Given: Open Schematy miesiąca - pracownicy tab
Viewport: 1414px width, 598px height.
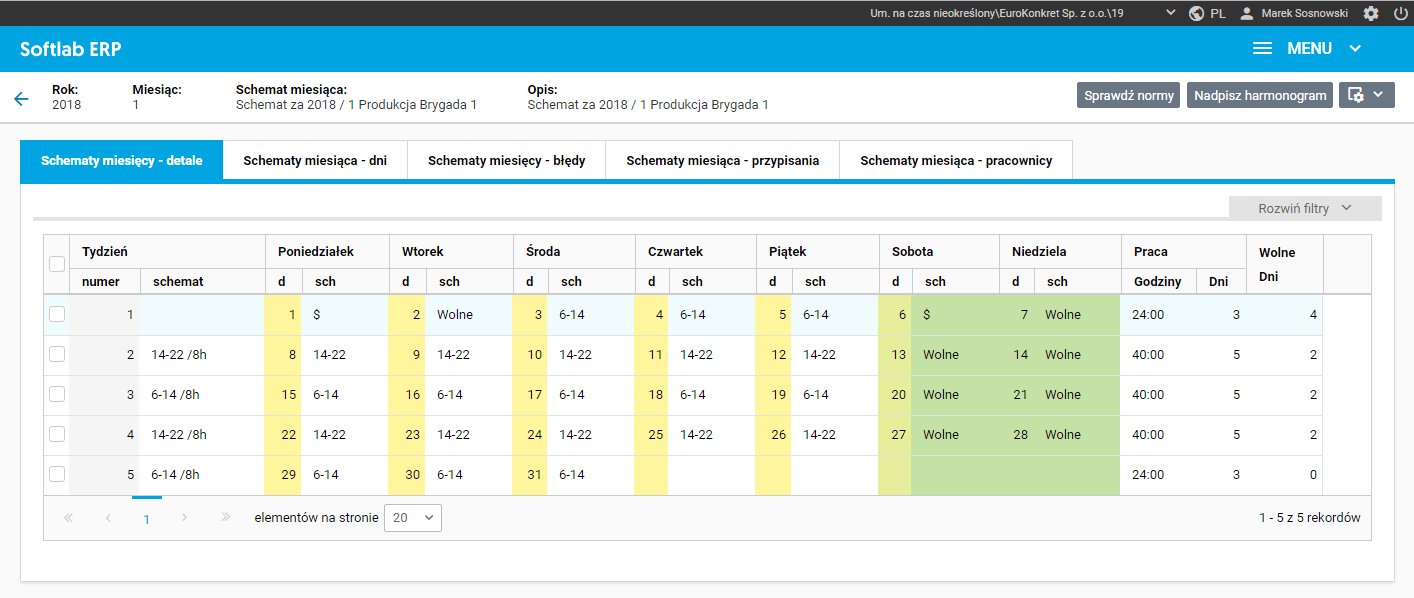Looking at the screenshot, I should tap(956, 160).
